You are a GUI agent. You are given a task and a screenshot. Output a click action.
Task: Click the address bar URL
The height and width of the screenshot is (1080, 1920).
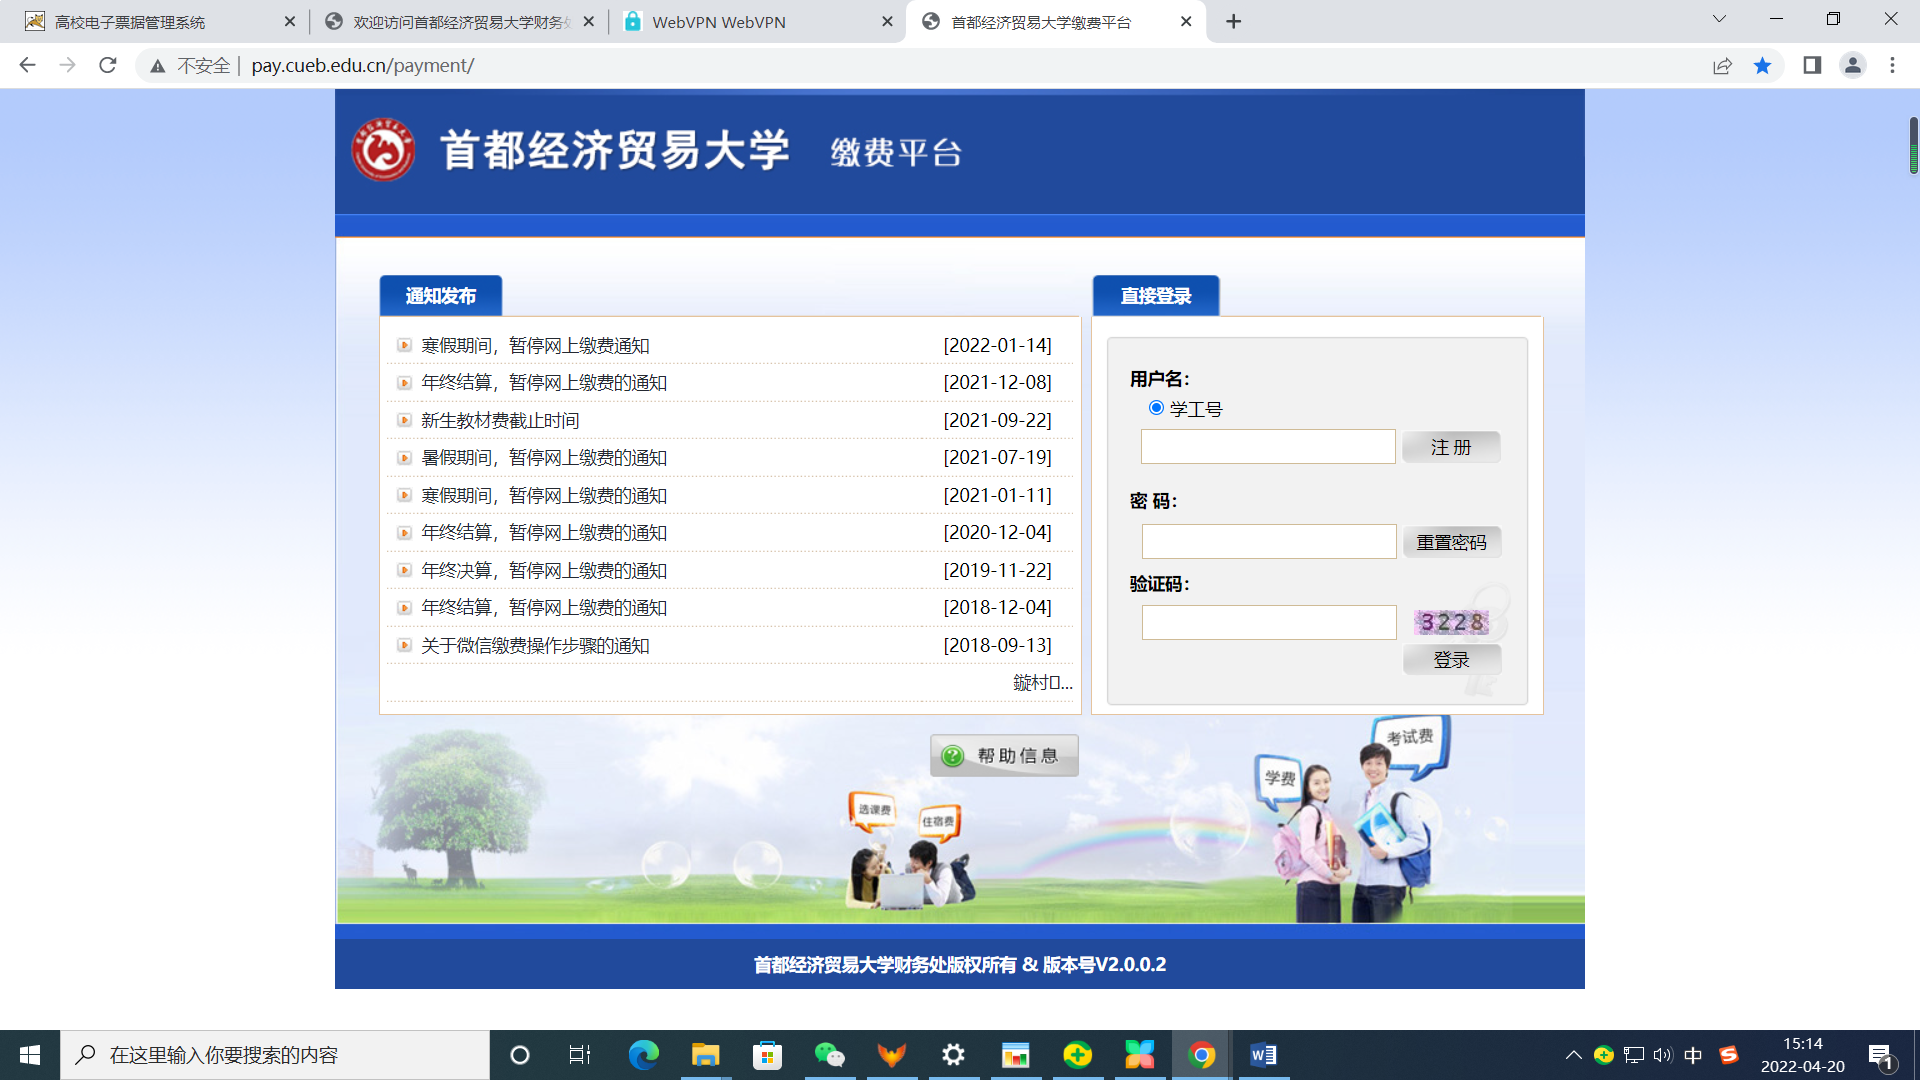click(x=362, y=66)
